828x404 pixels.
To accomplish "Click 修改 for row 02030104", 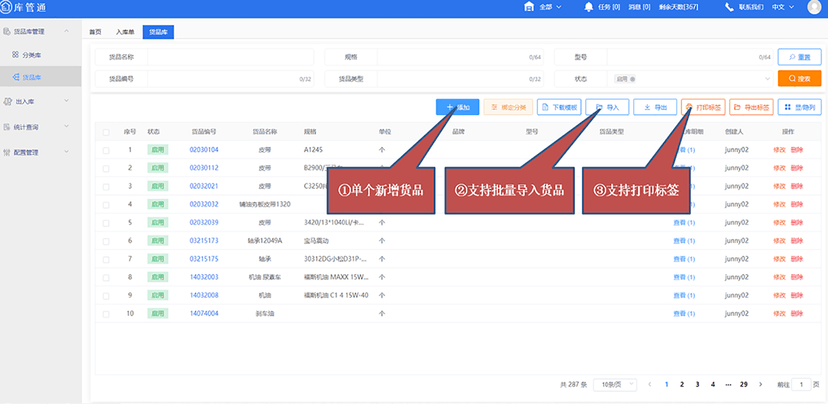I will pyautogui.click(x=779, y=150).
